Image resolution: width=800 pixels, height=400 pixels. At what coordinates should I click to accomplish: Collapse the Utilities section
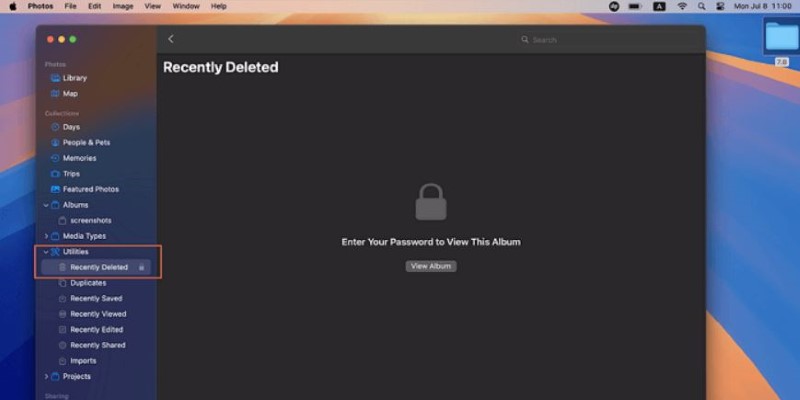(x=46, y=252)
